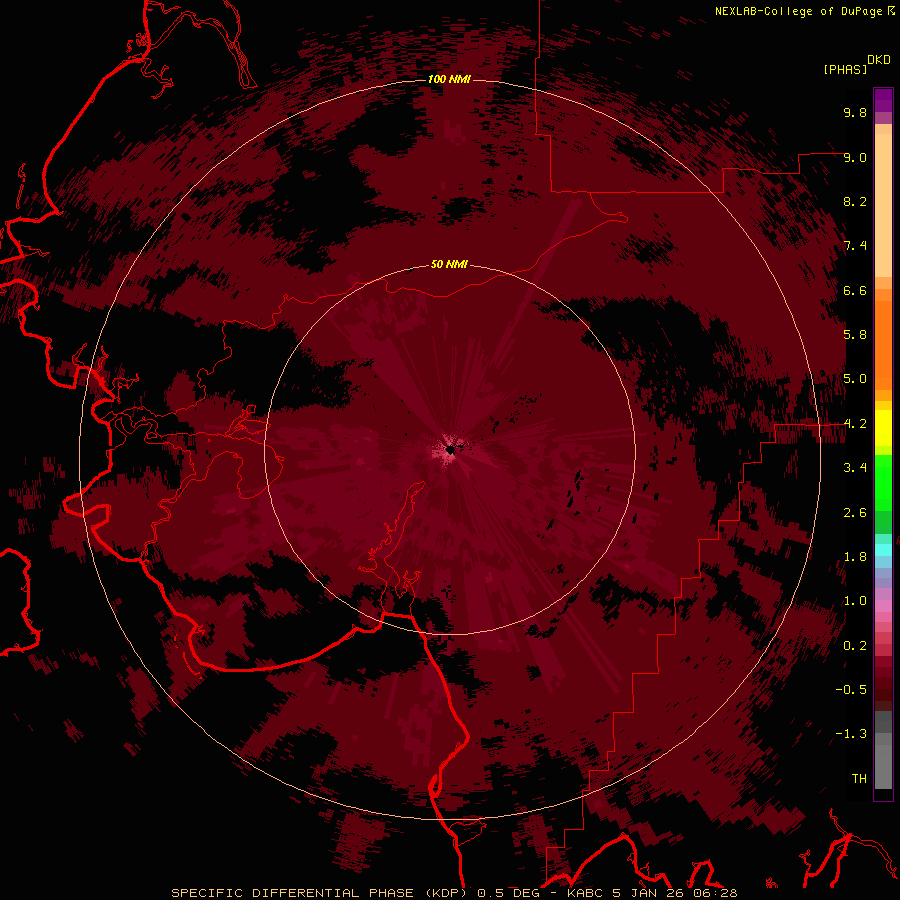Click the 2.6 legend value
Image resolution: width=900 pixels, height=900 pixels.
pyautogui.click(x=855, y=513)
